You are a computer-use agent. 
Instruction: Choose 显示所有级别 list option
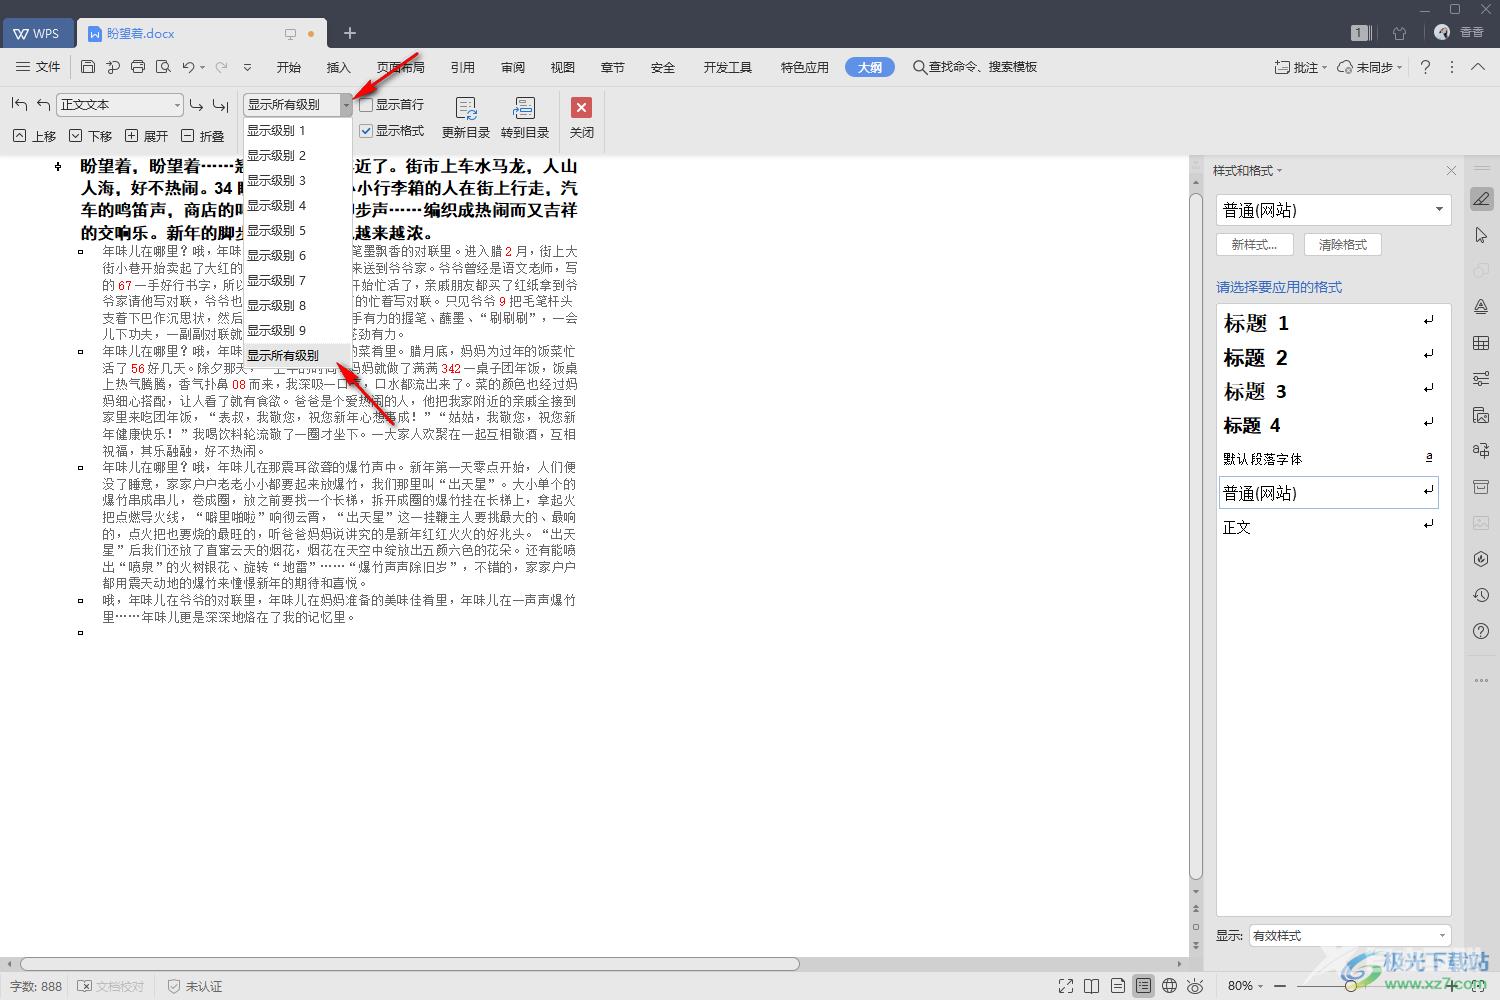coord(297,356)
